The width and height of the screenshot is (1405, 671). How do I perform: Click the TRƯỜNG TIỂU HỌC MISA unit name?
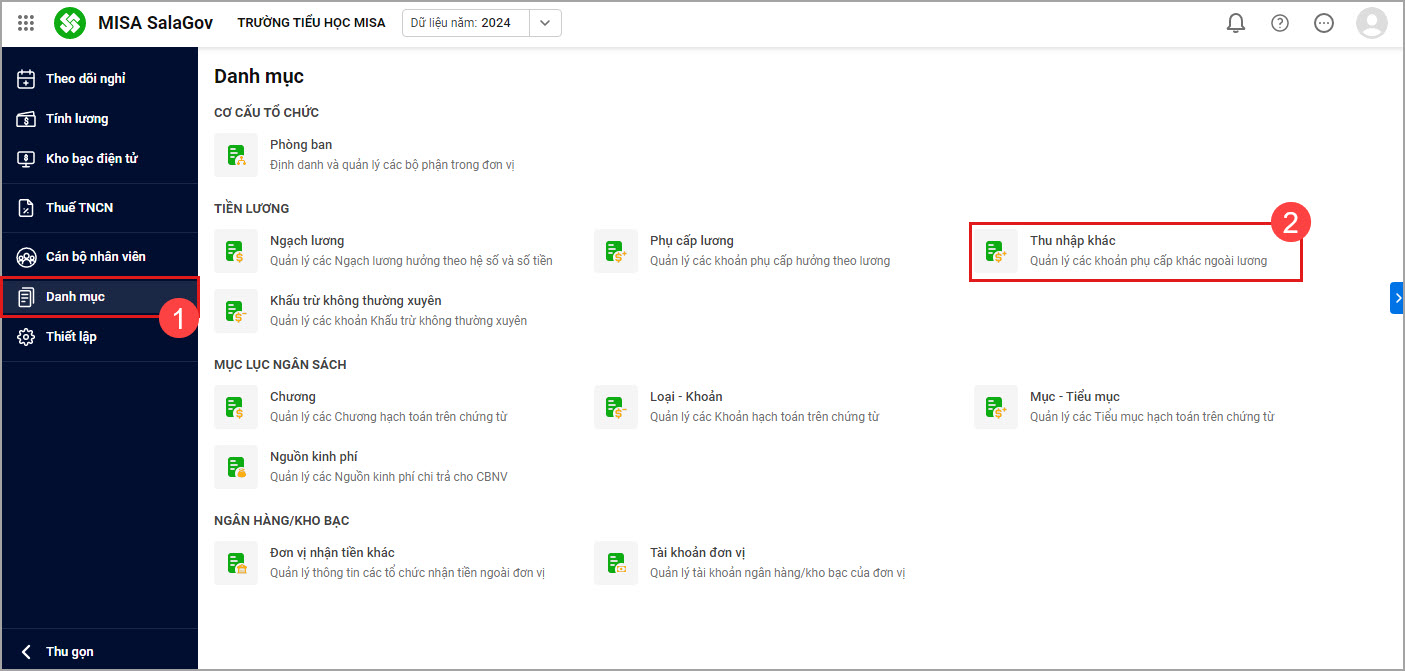coord(311,23)
